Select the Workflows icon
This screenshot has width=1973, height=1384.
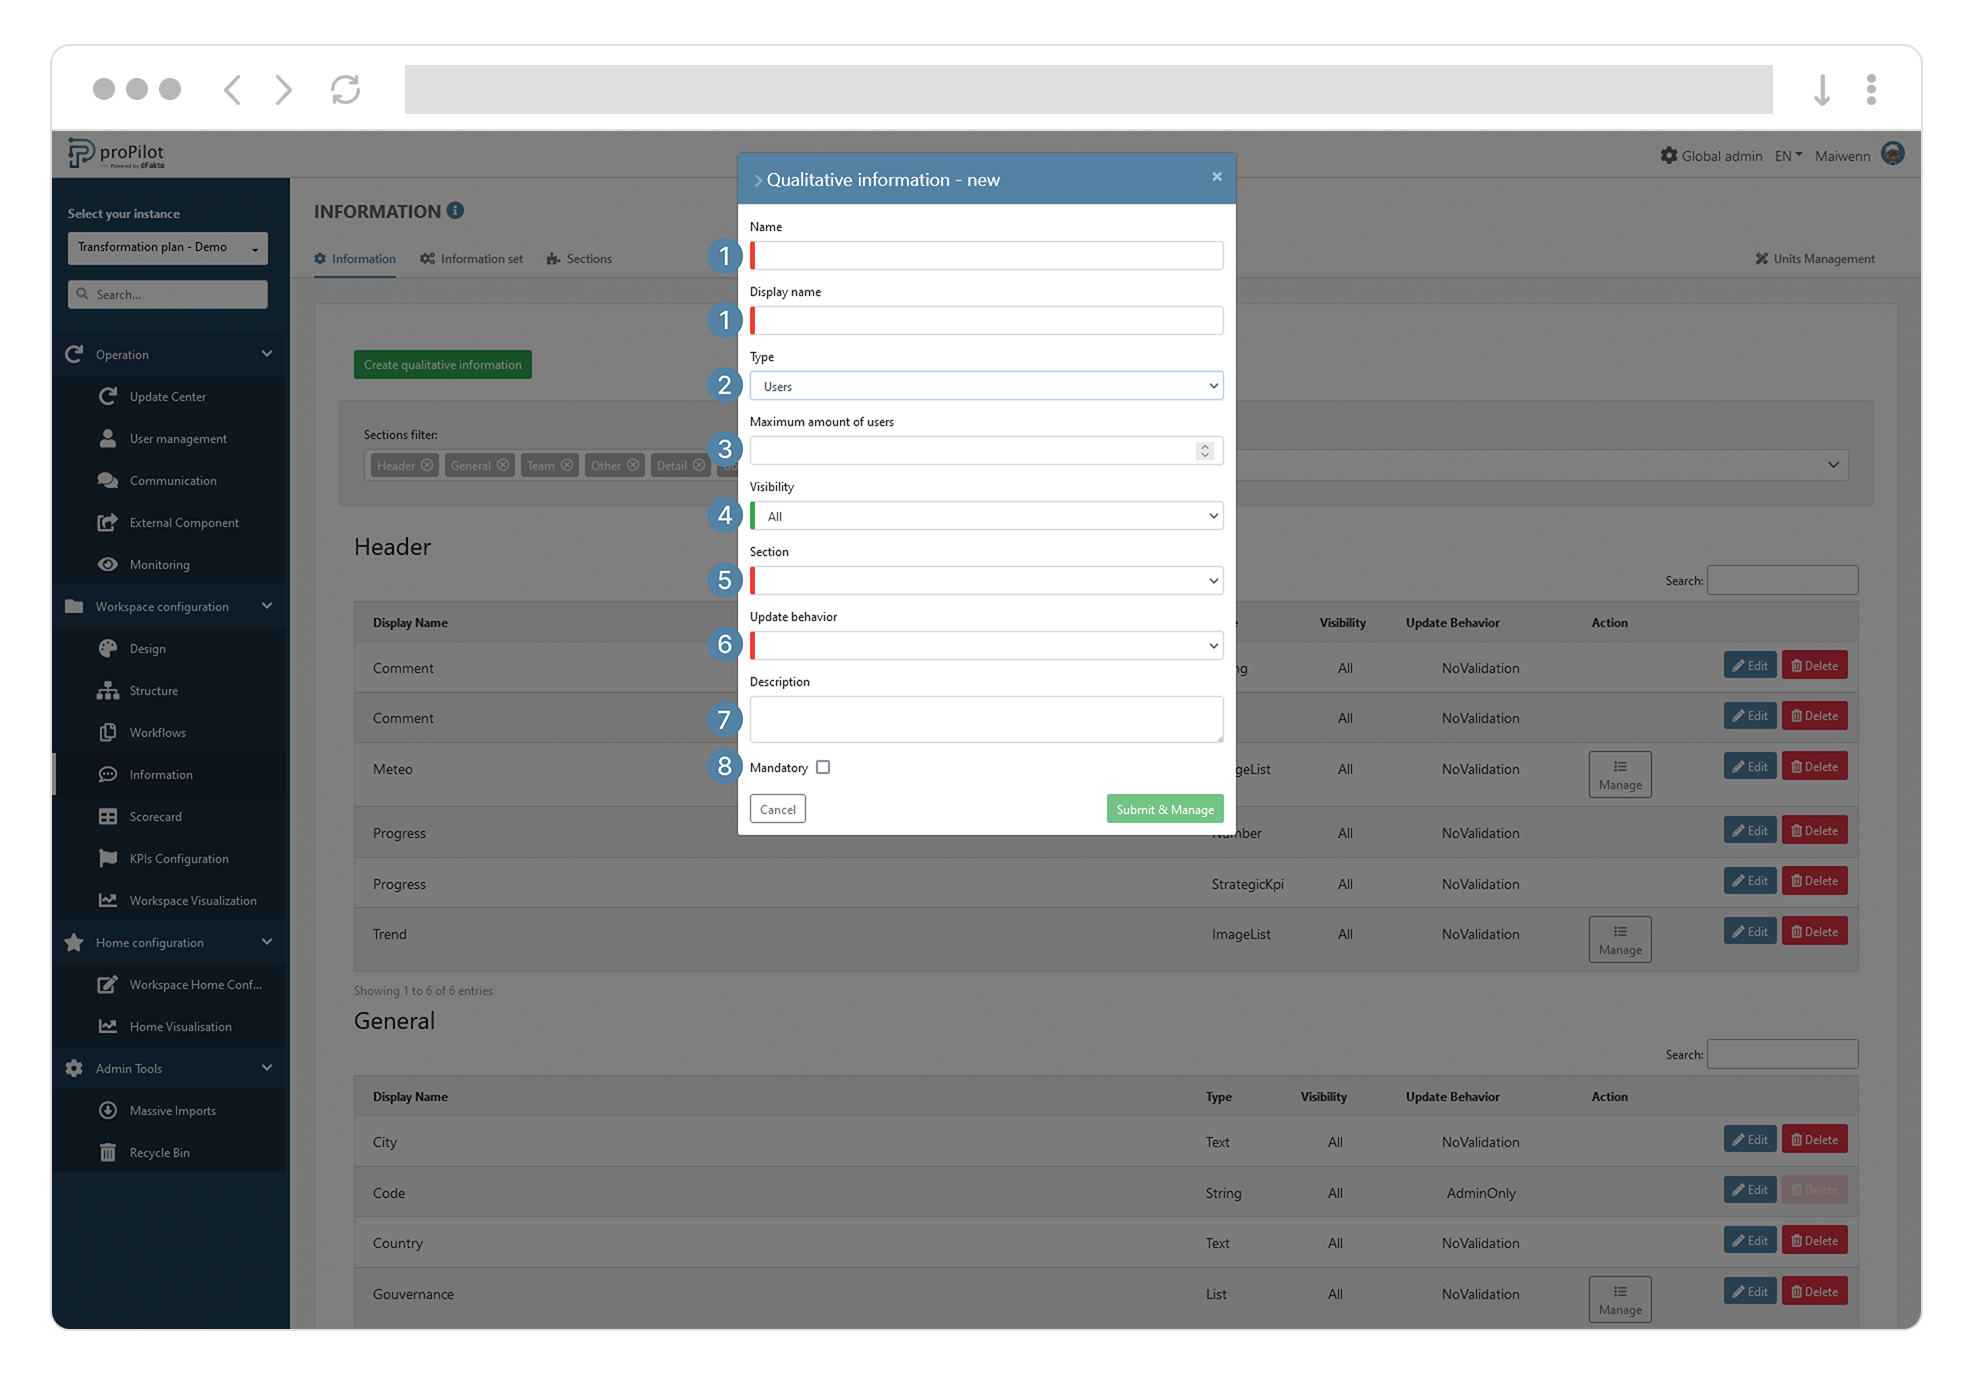point(108,732)
